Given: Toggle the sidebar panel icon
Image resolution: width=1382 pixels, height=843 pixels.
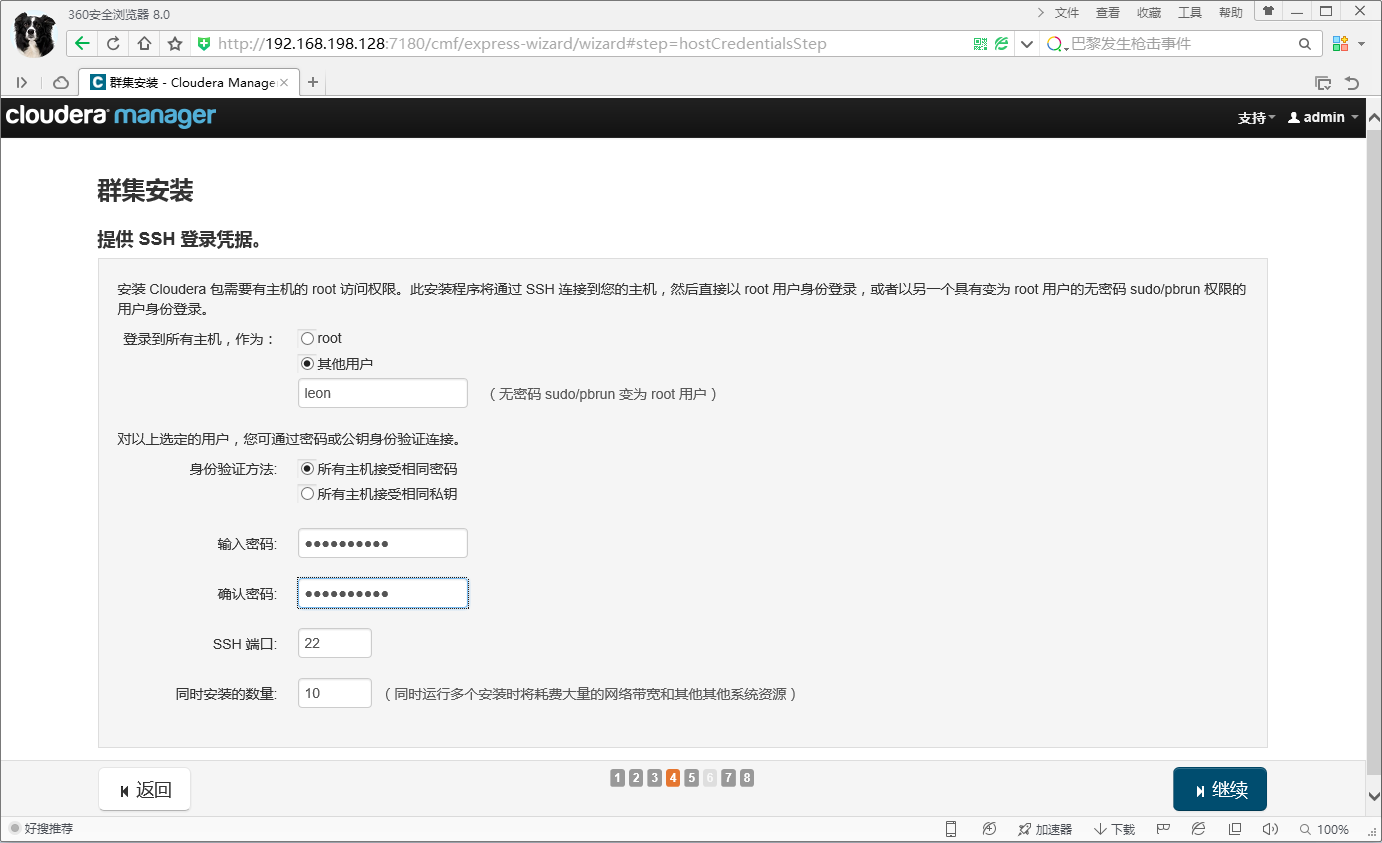Looking at the screenshot, I should point(22,83).
